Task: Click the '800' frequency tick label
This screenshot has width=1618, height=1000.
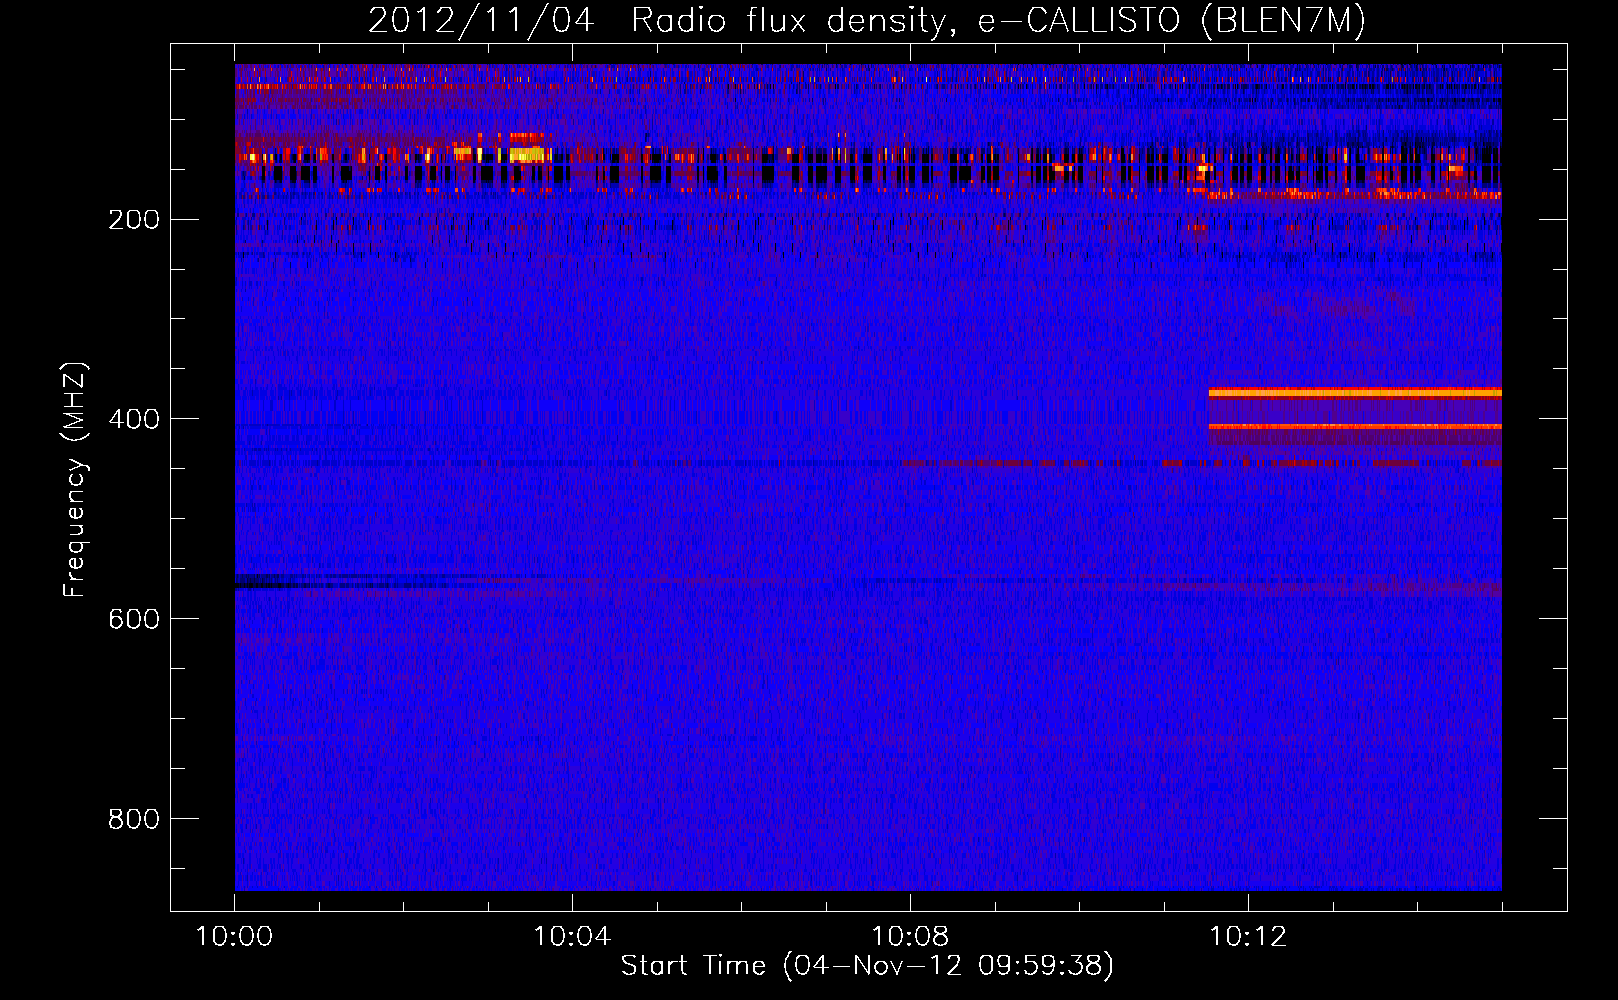Action: pos(134,819)
